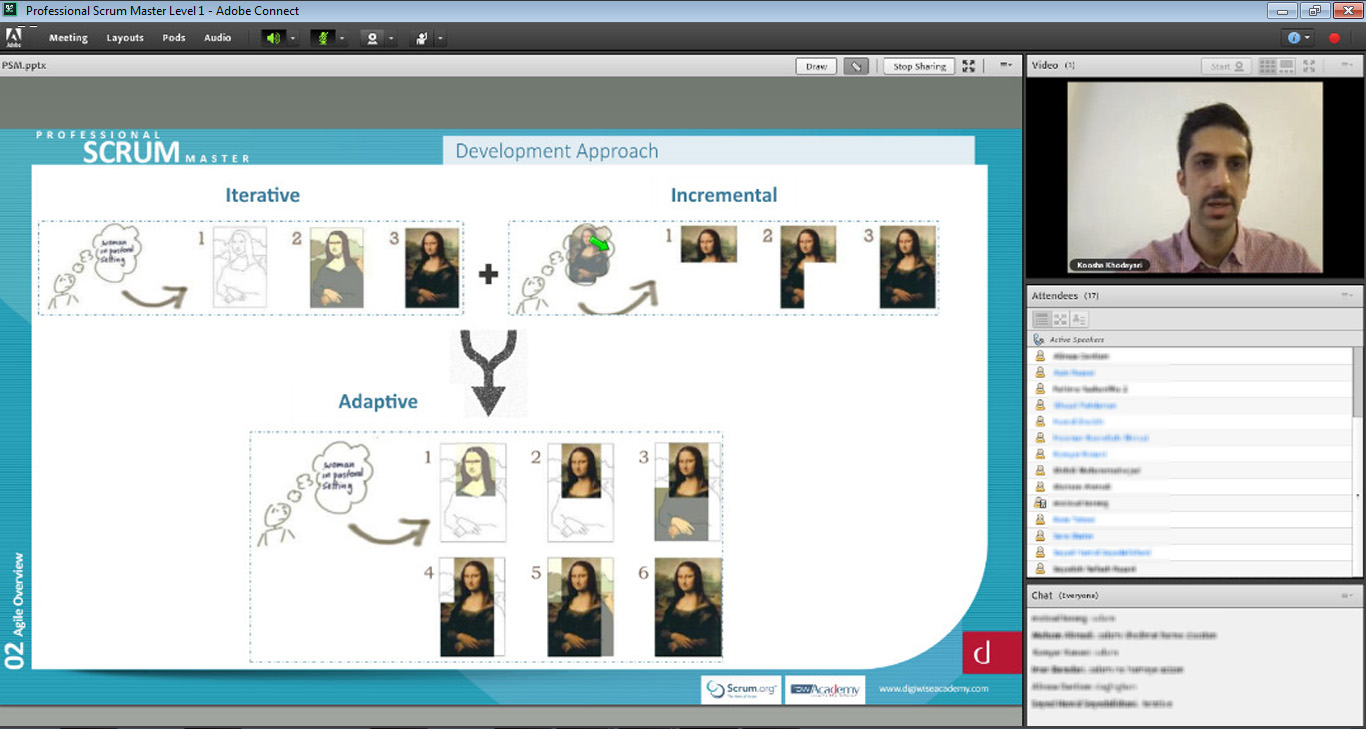Open the Audio menu
1366x729 pixels.
point(218,38)
